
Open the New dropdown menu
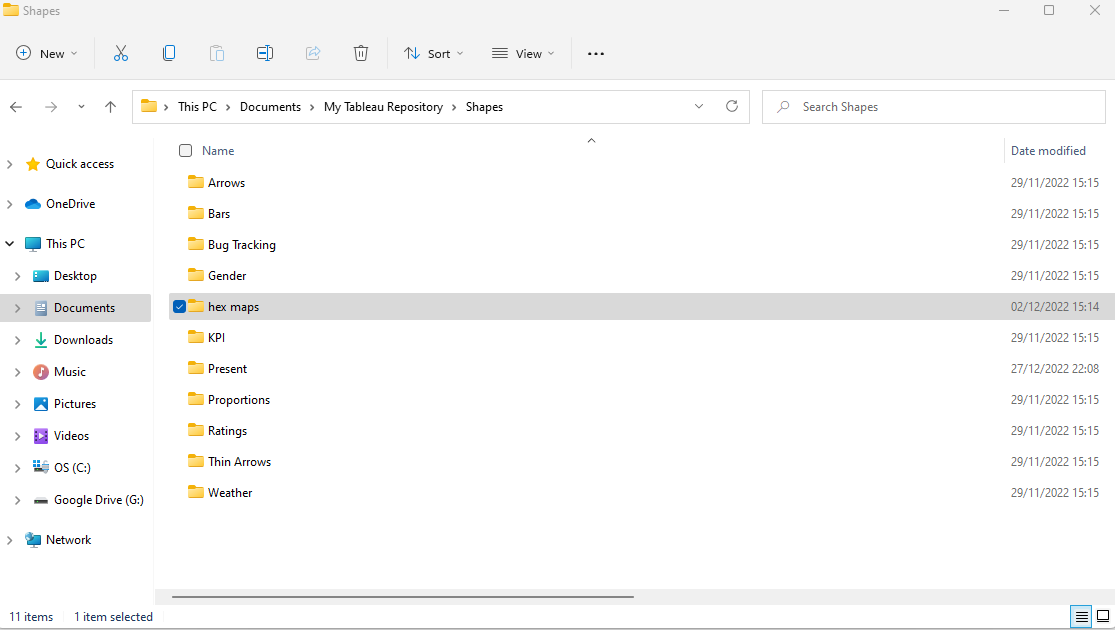coord(47,53)
